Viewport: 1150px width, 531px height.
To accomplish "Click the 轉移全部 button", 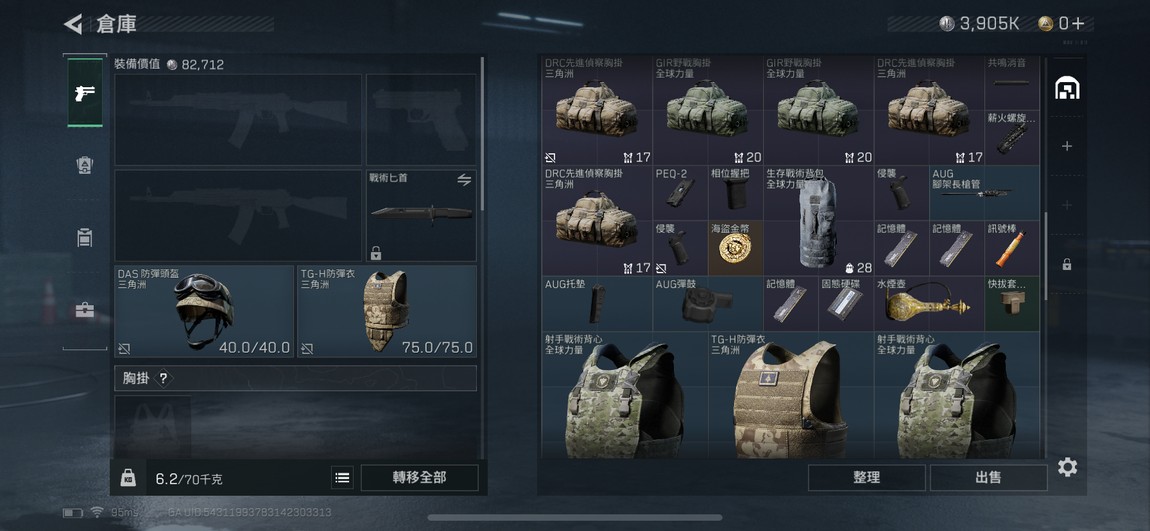I will tap(420, 477).
